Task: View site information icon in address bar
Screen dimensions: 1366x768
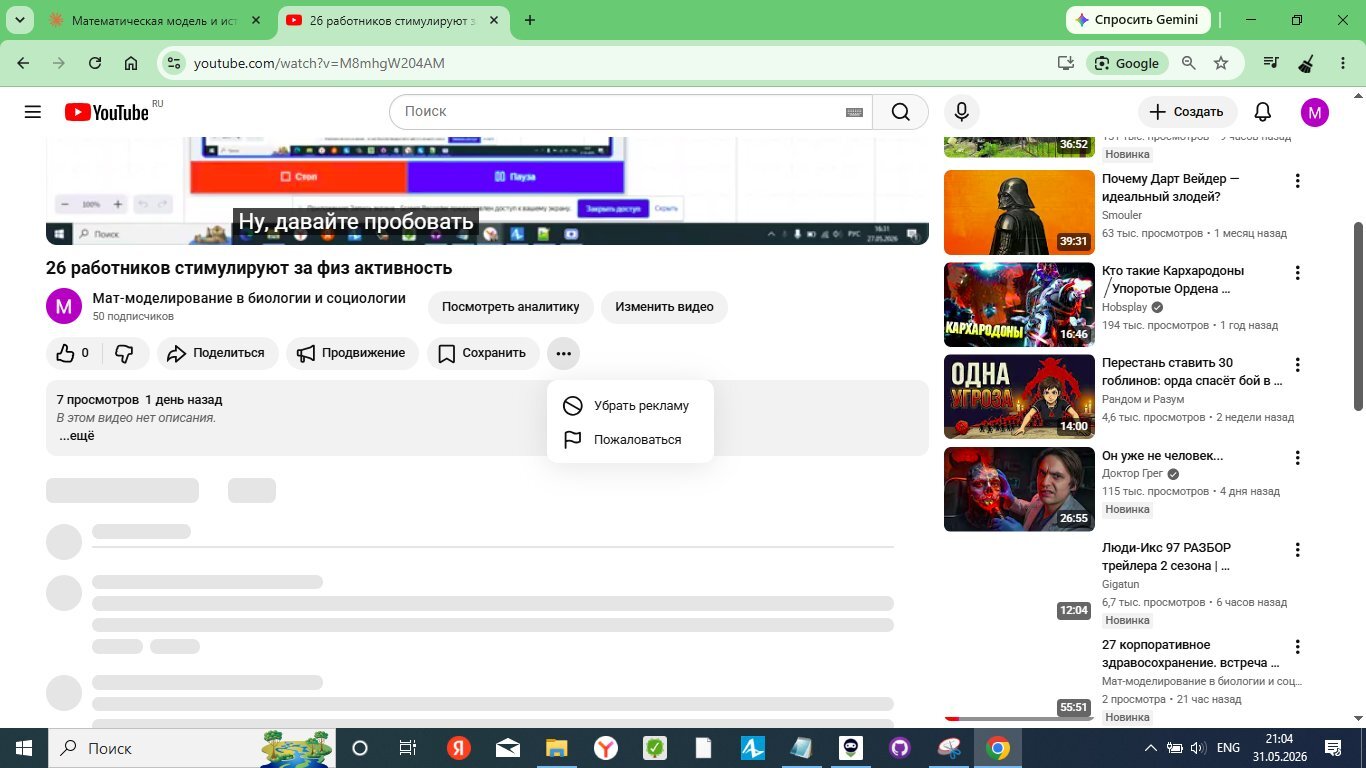Action: pyautogui.click(x=174, y=63)
